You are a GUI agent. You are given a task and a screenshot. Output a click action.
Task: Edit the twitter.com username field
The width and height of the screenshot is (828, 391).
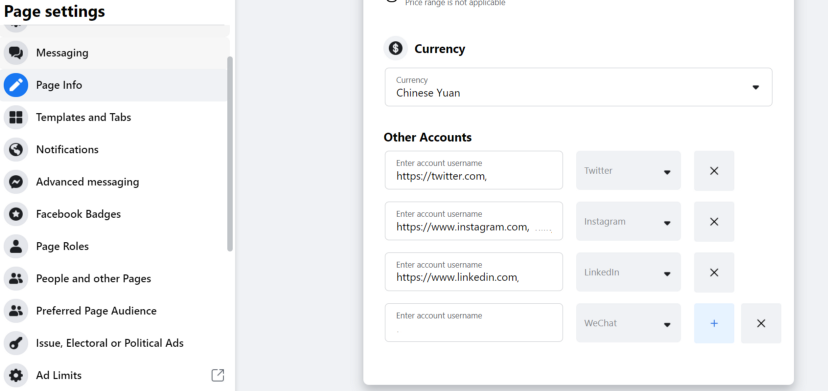coord(474,170)
